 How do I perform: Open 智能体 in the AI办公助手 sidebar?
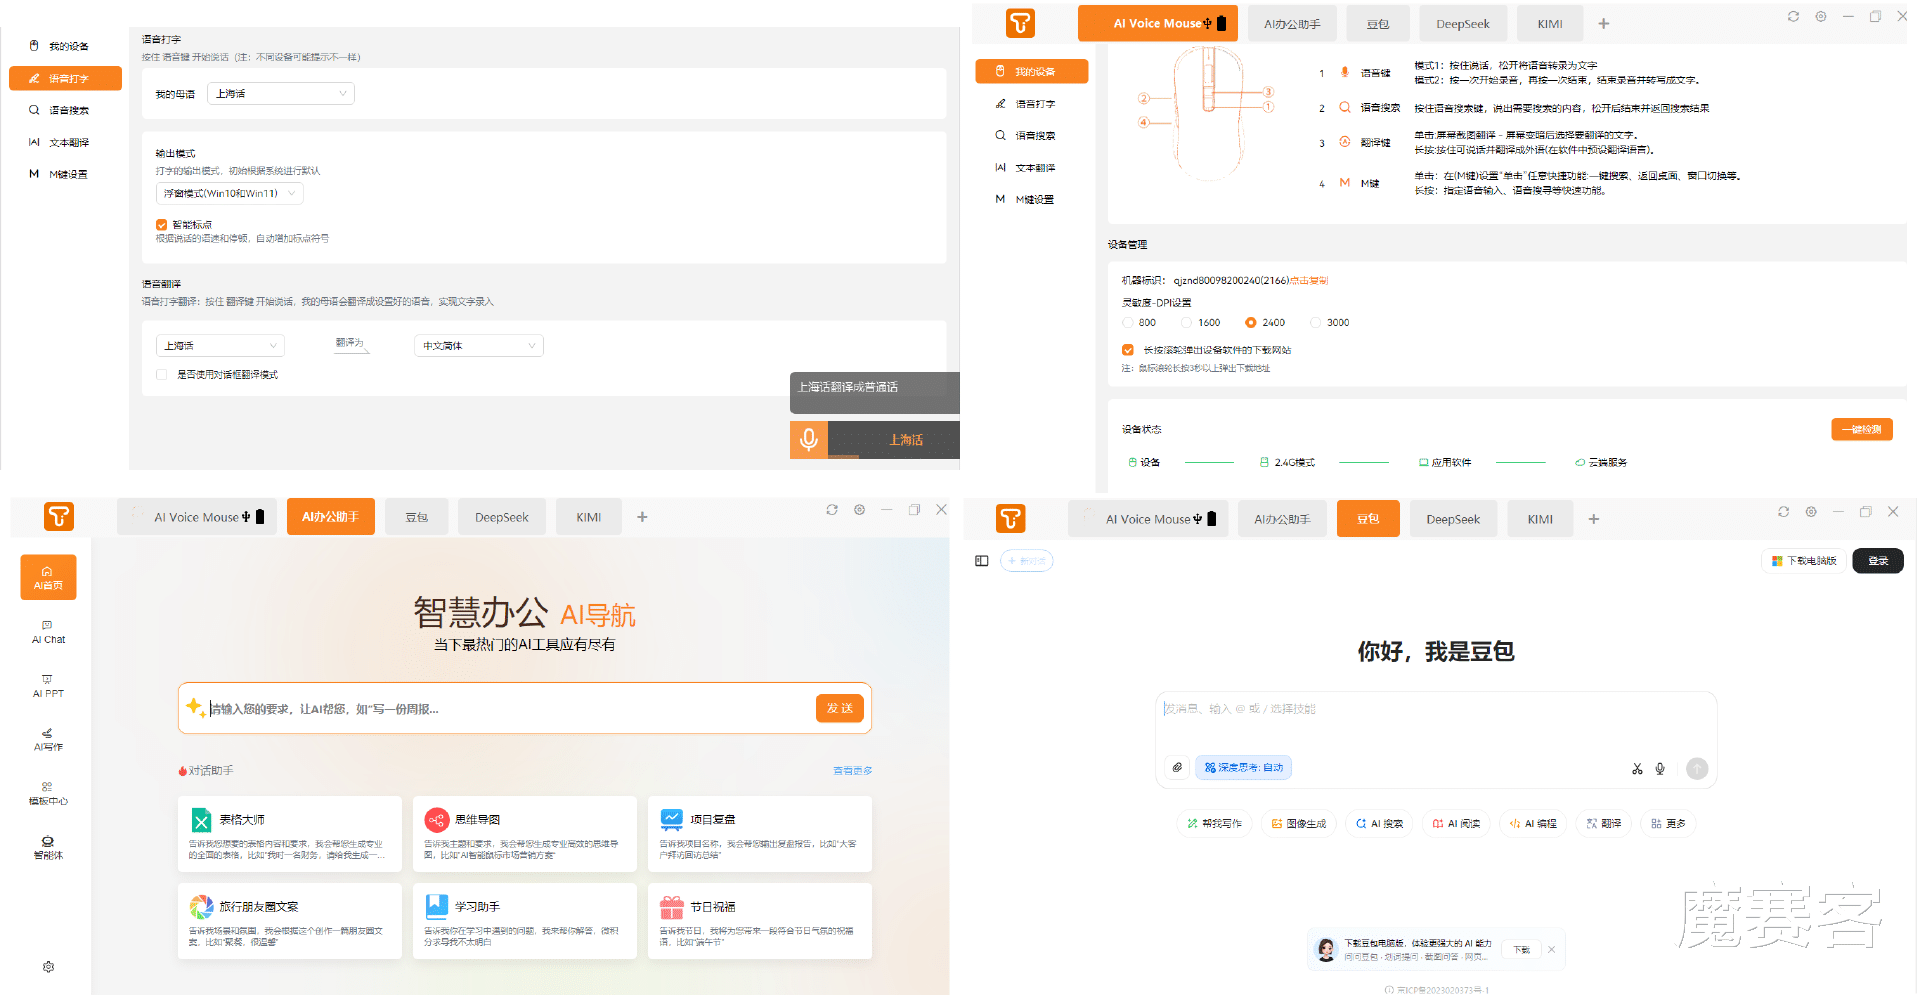48,848
